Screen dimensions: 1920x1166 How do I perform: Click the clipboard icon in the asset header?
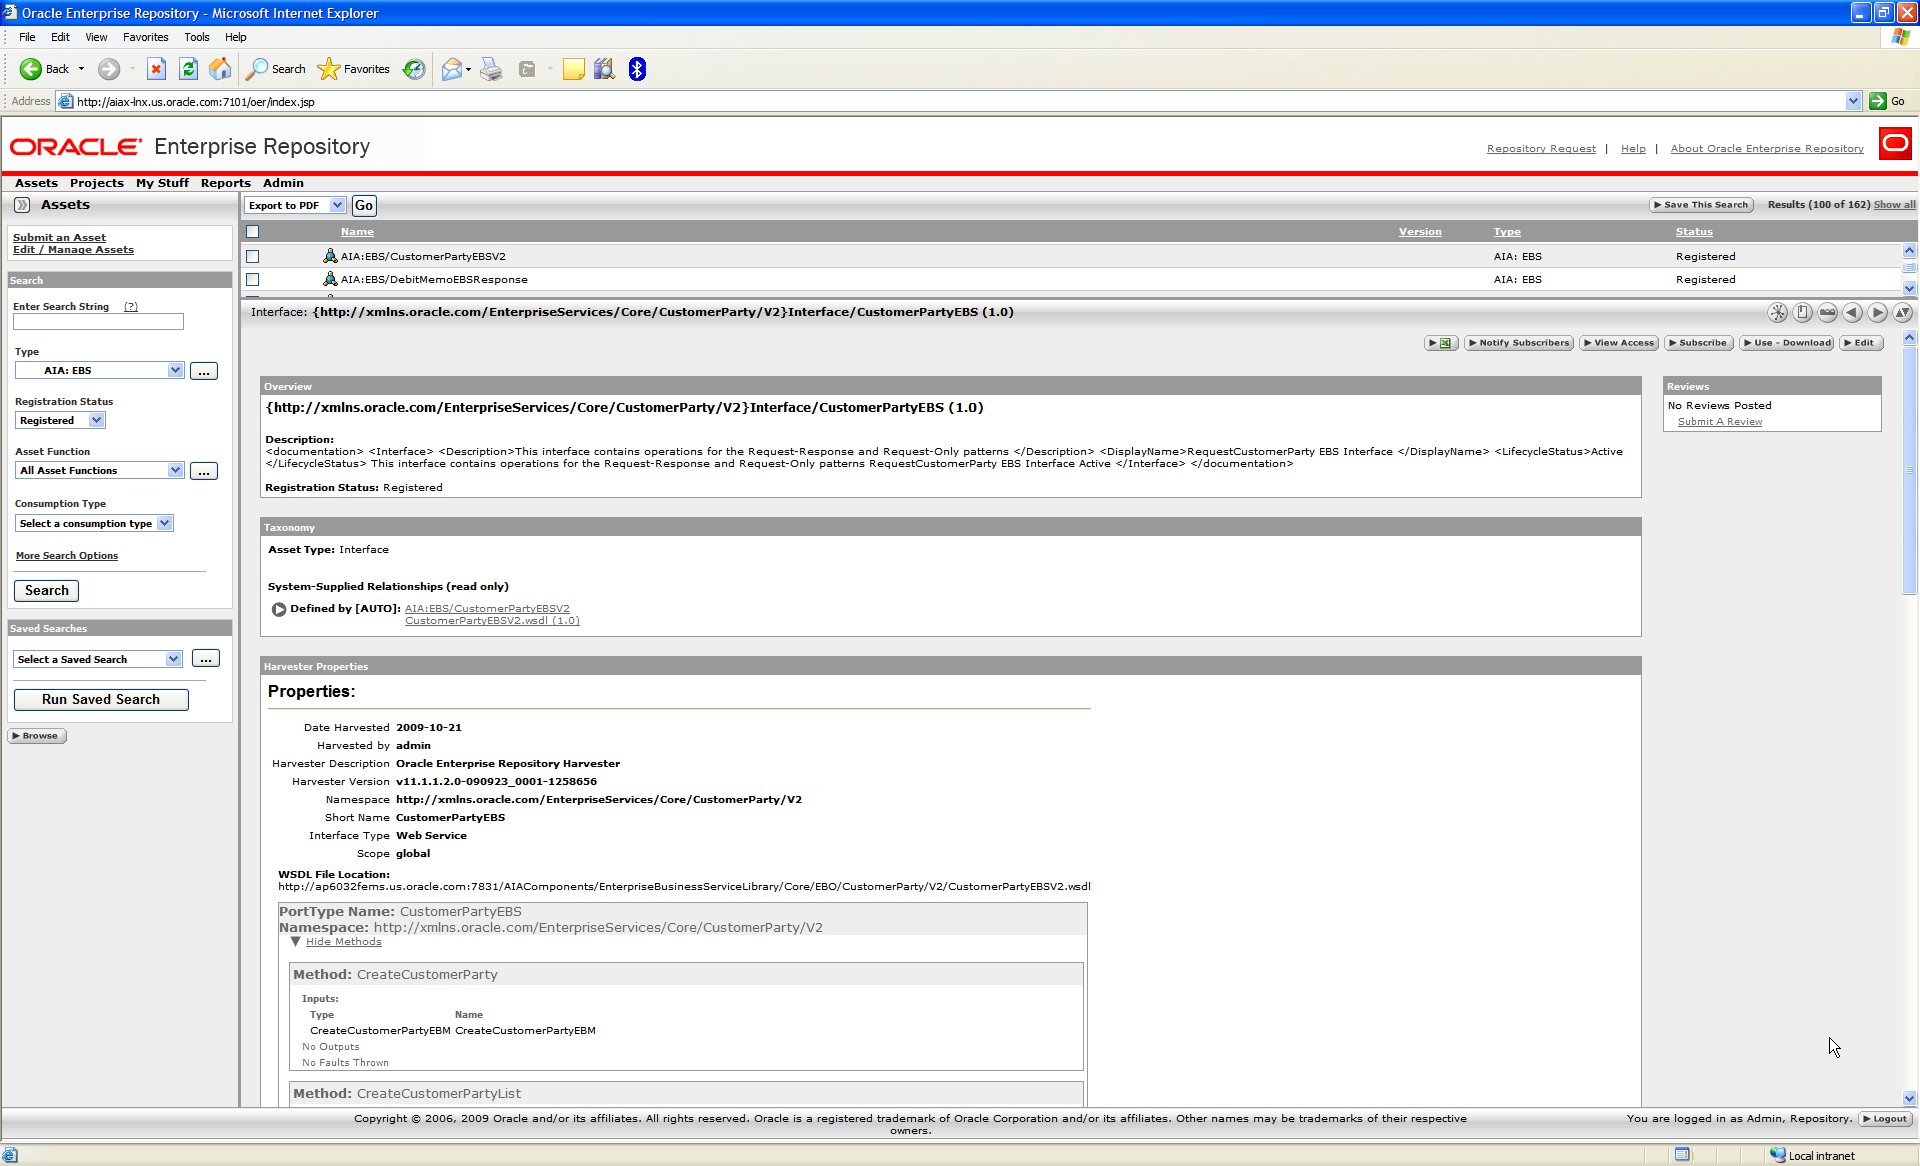tap(1802, 313)
